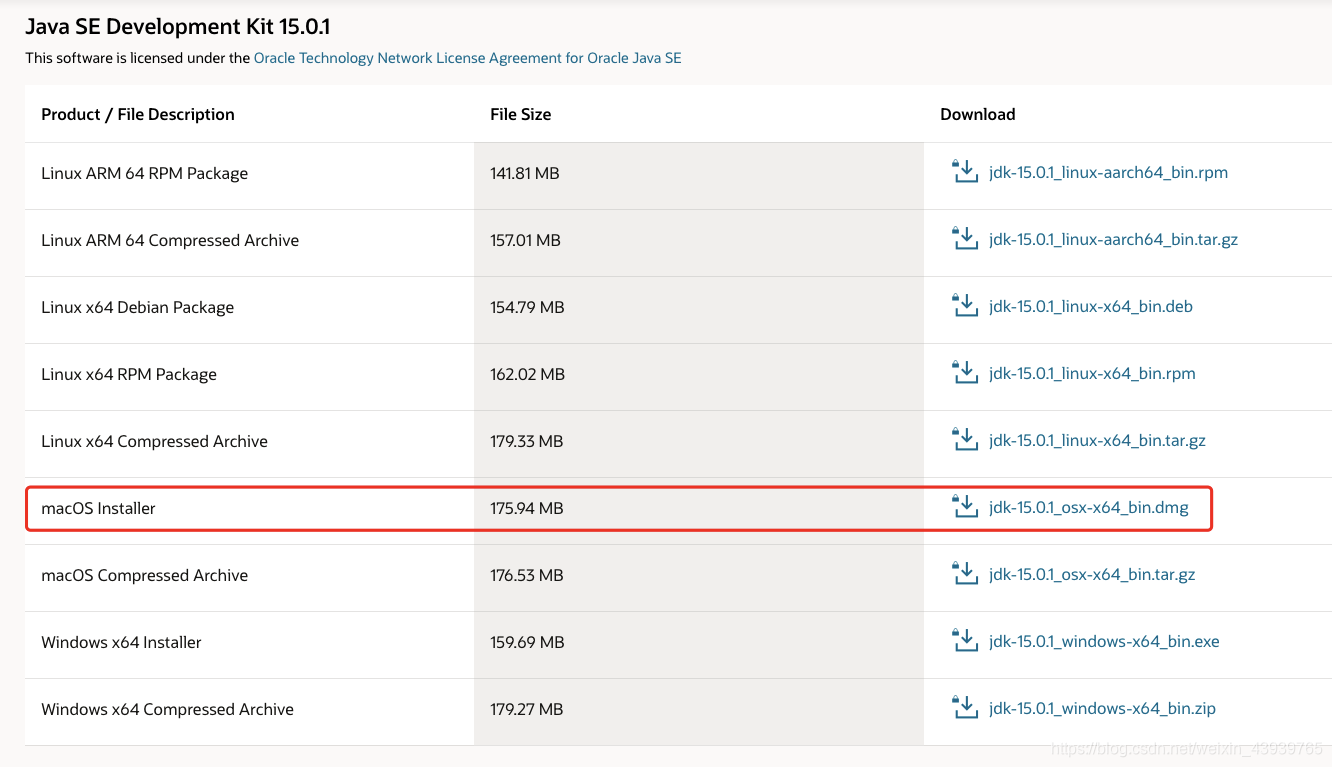
Task: Select macOS Compressed Archive label
Action: coord(144,576)
